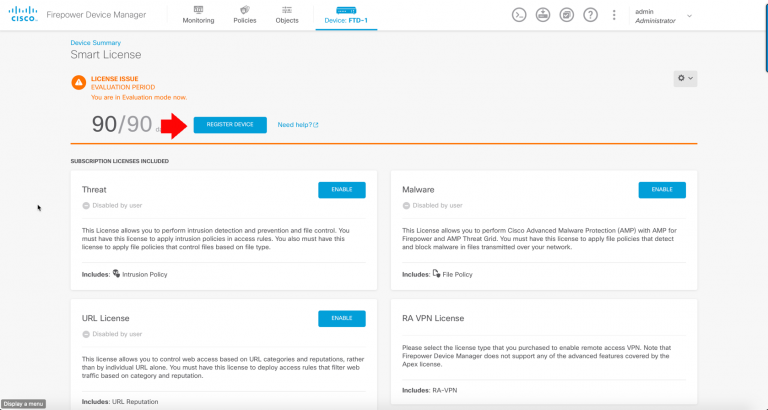Click the Firepower Device Manager title
768x410 pixels.
click(96, 15)
